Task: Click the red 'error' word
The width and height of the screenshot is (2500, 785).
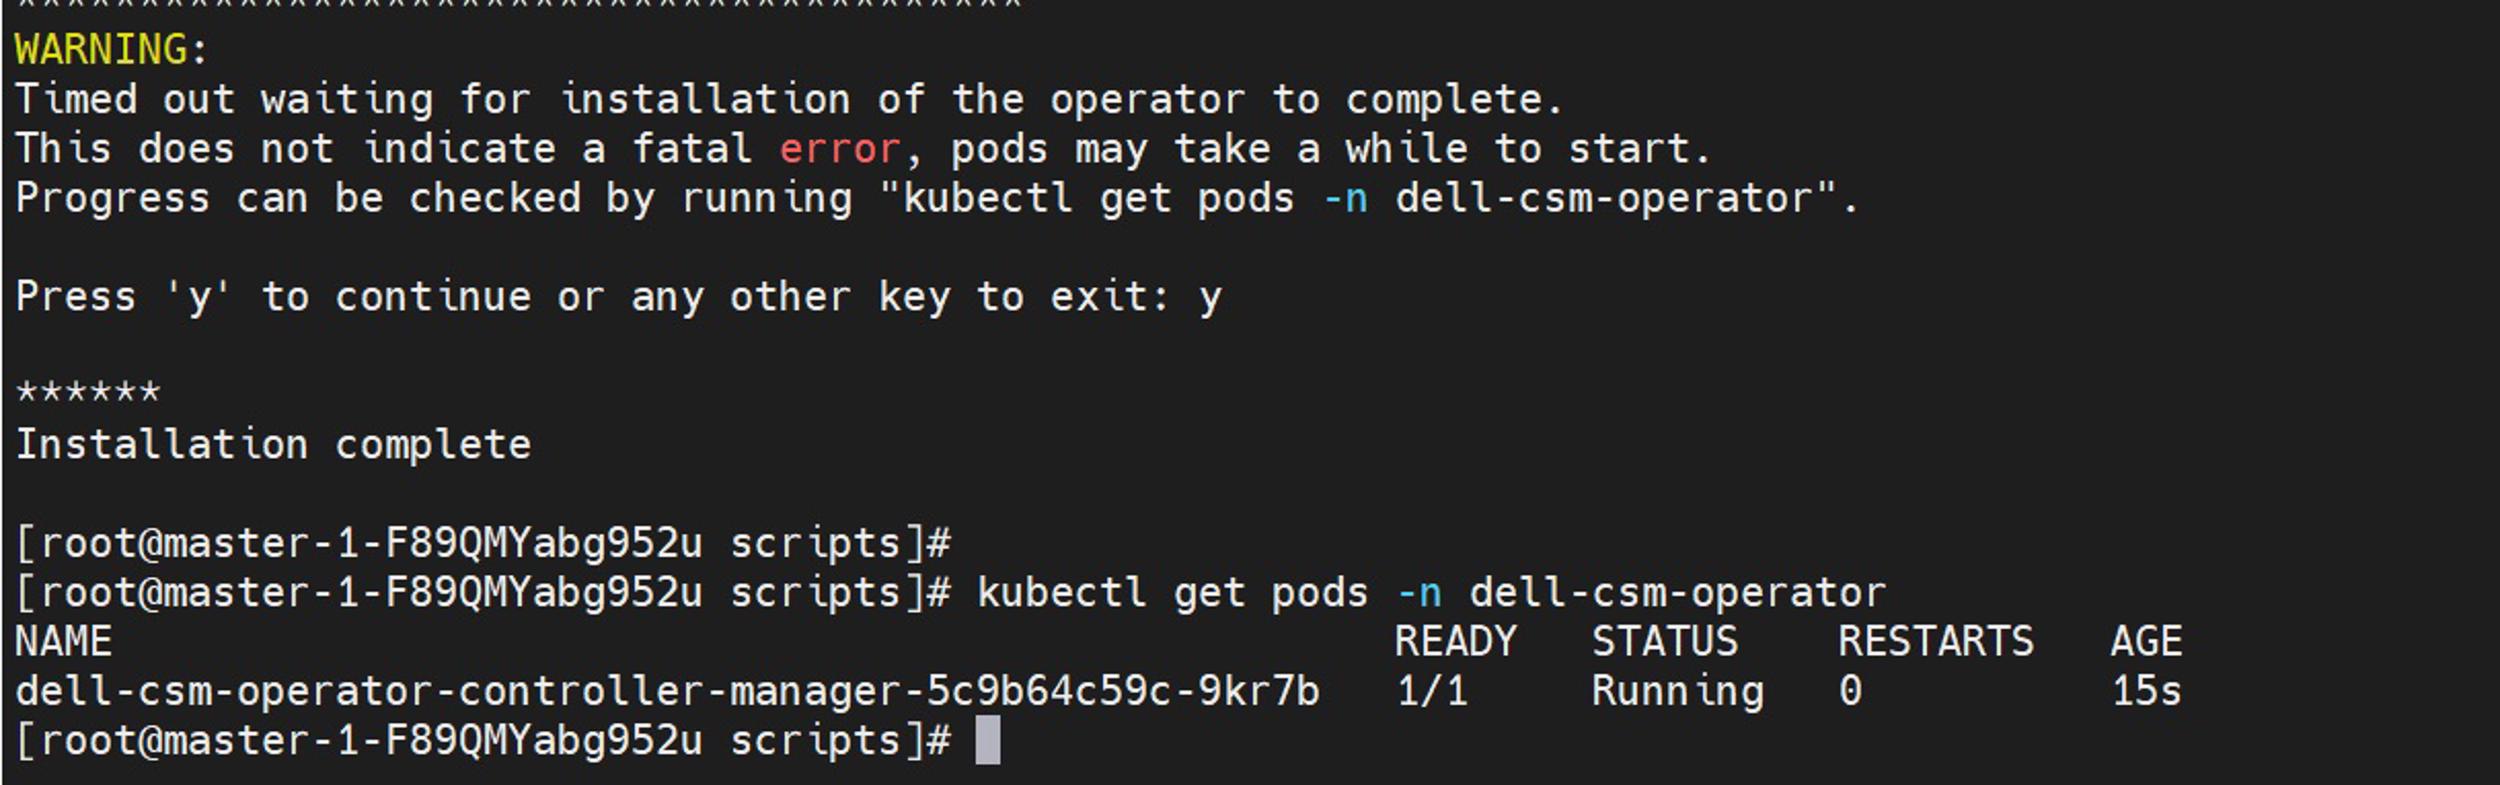Action: click(840, 149)
